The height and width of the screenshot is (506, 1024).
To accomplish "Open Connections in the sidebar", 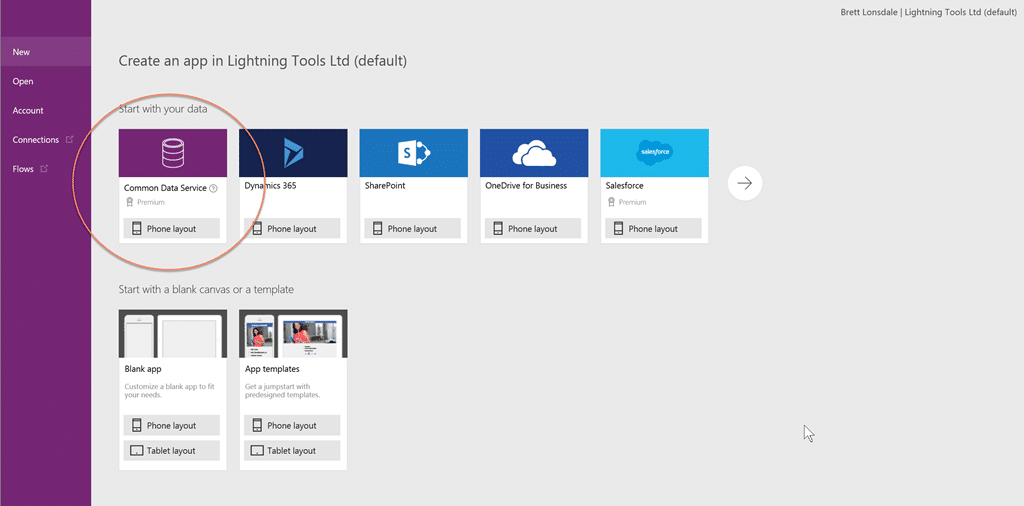I will tap(45, 140).
